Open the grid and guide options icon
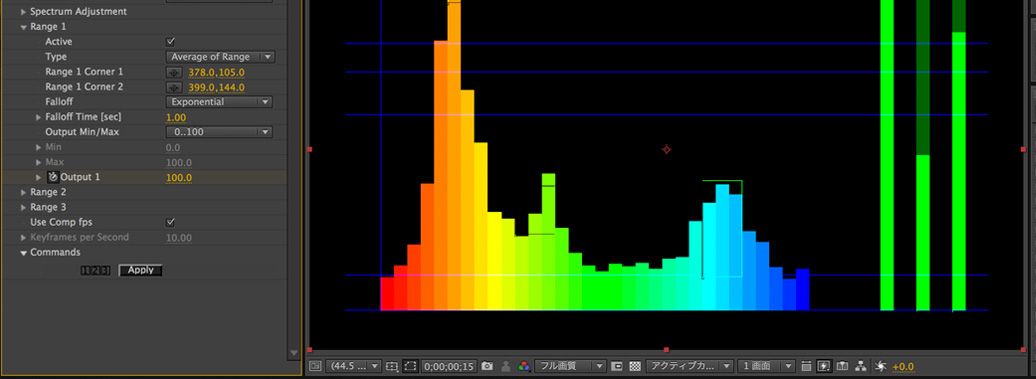The image size is (1036, 379). pyautogui.click(x=392, y=366)
